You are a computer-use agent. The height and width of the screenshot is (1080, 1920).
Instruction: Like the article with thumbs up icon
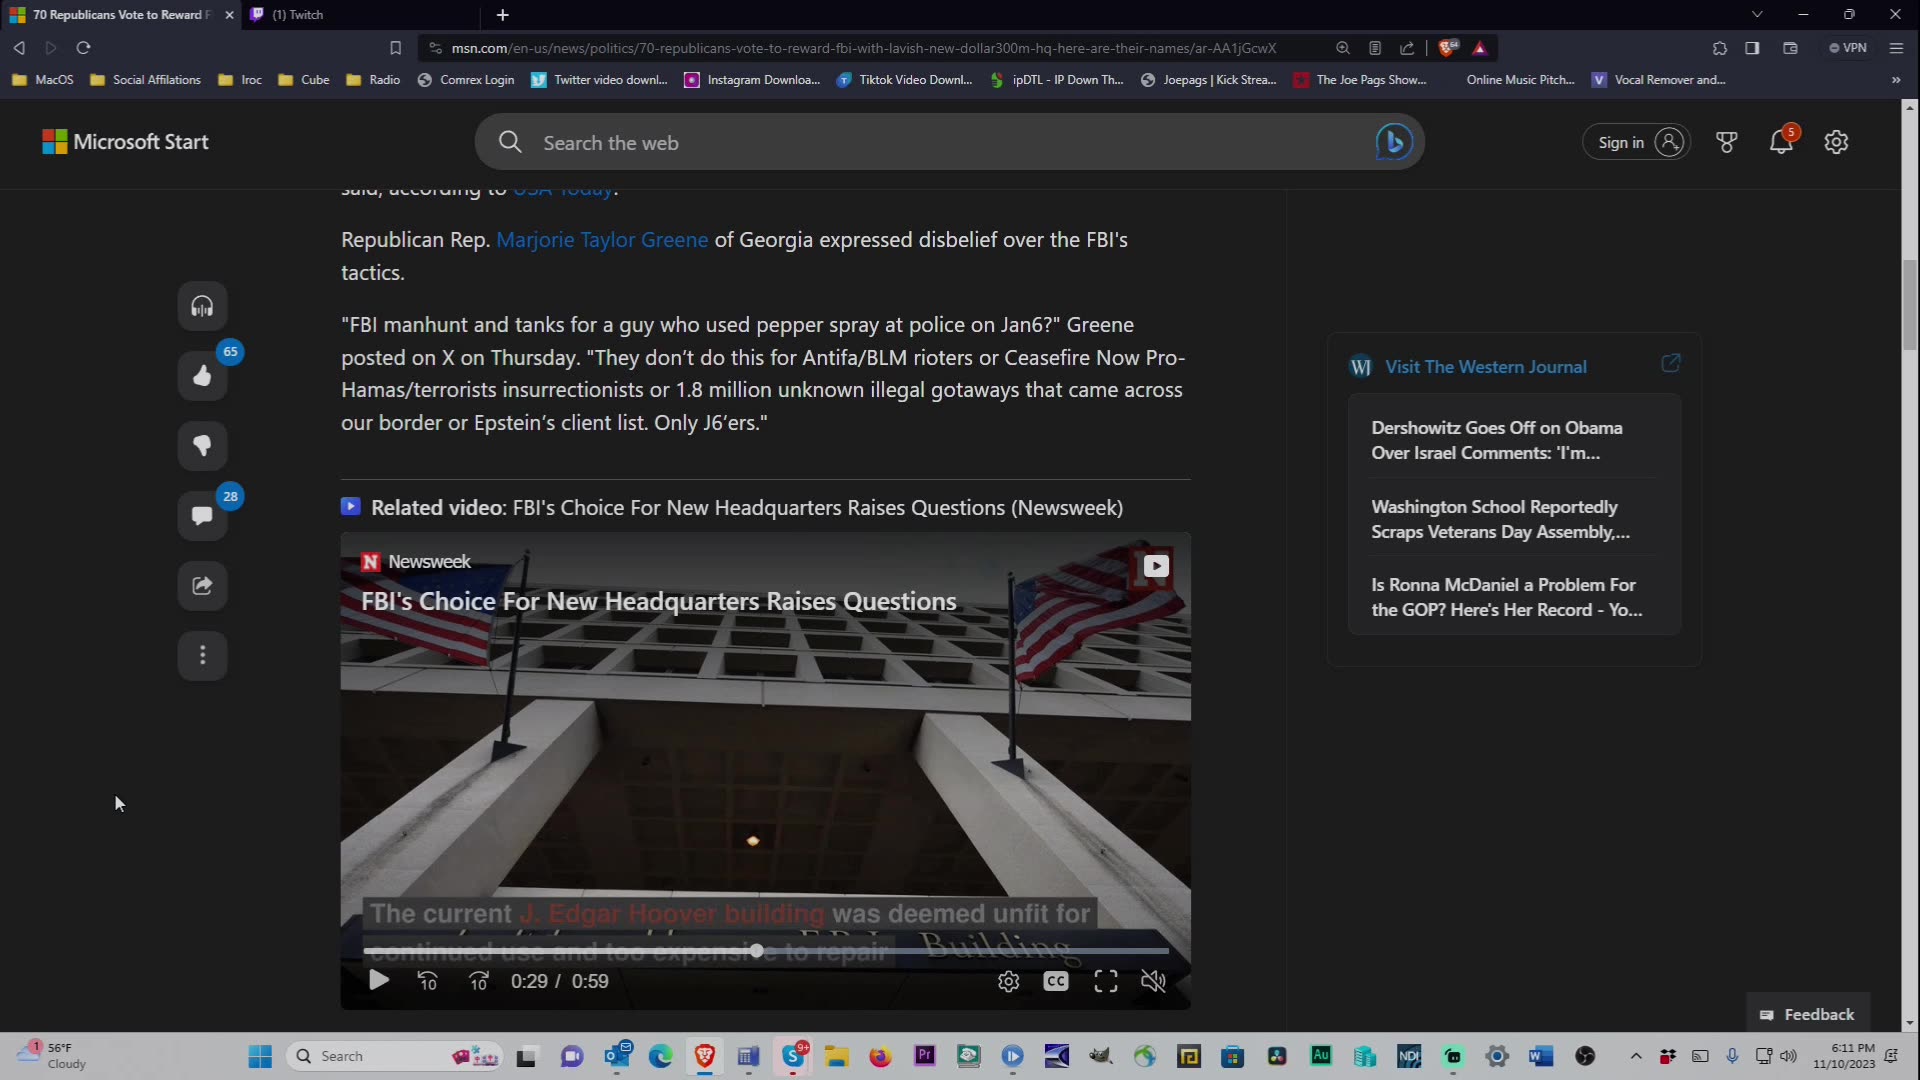tap(202, 376)
